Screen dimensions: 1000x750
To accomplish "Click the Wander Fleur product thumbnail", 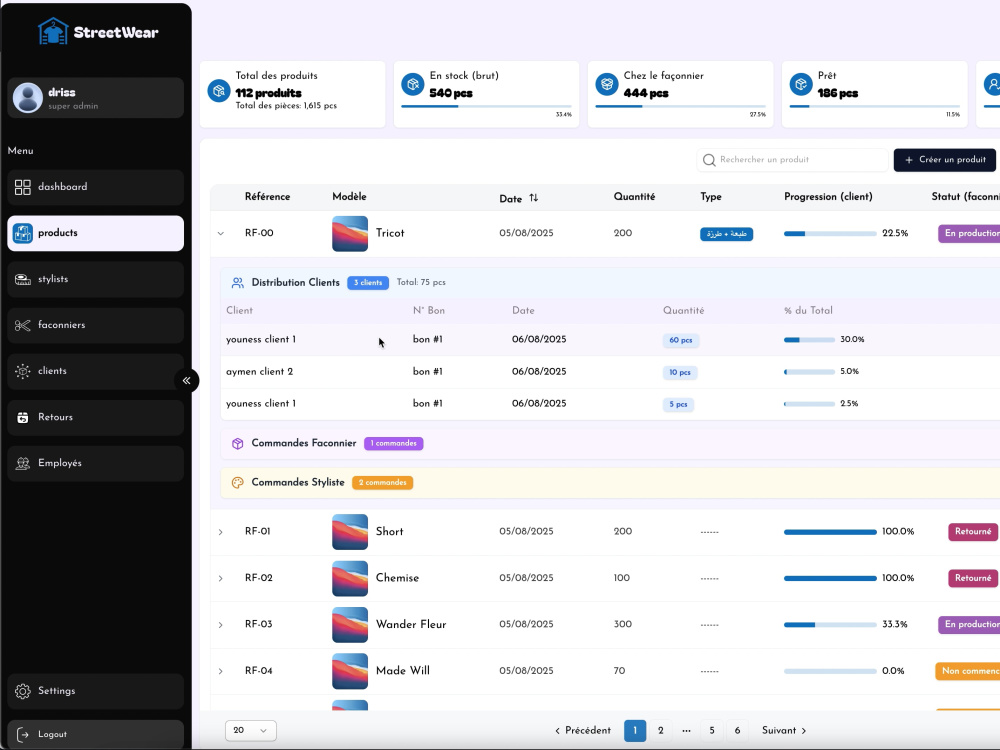I will pyautogui.click(x=350, y=625).
